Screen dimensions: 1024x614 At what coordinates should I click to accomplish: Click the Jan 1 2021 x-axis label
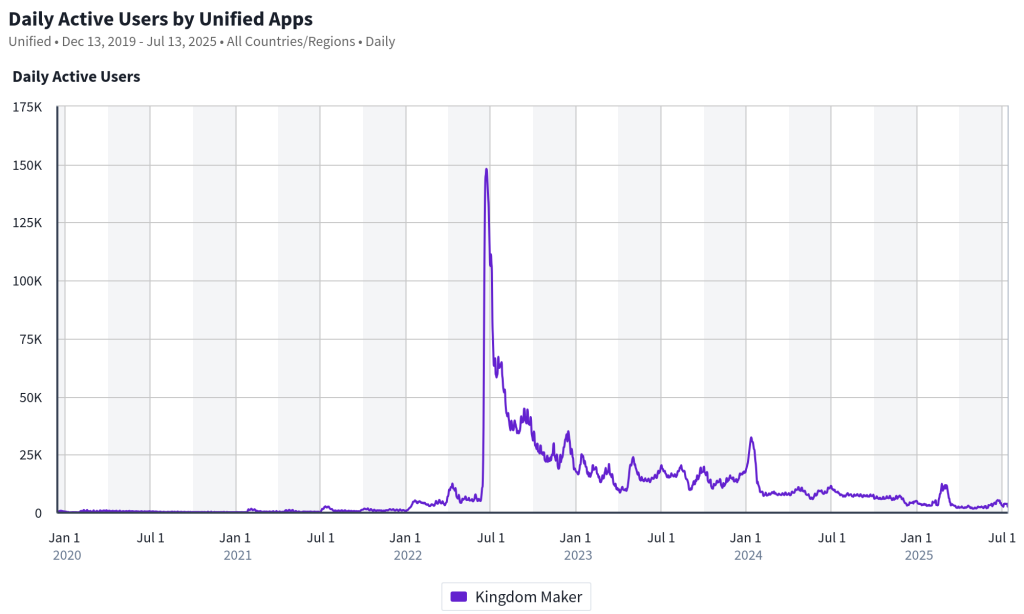click(x=234, y=538)
